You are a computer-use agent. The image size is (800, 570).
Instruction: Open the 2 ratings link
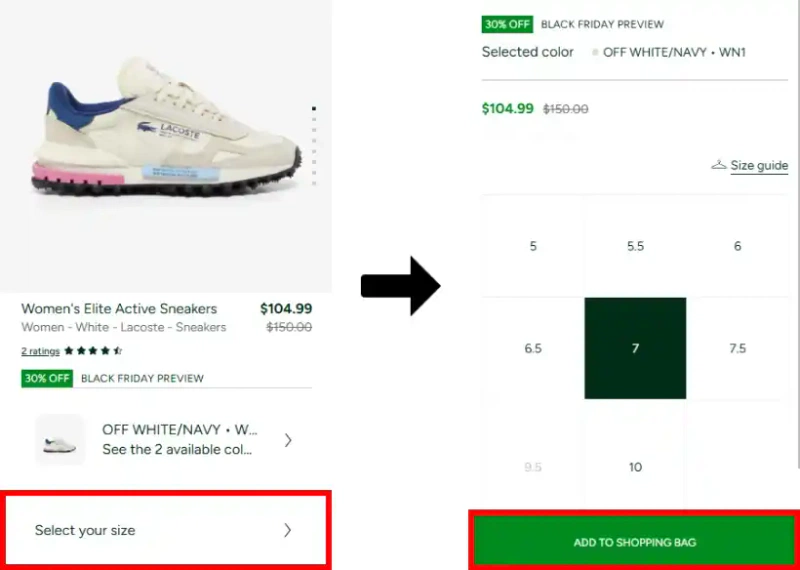(40, 351)
